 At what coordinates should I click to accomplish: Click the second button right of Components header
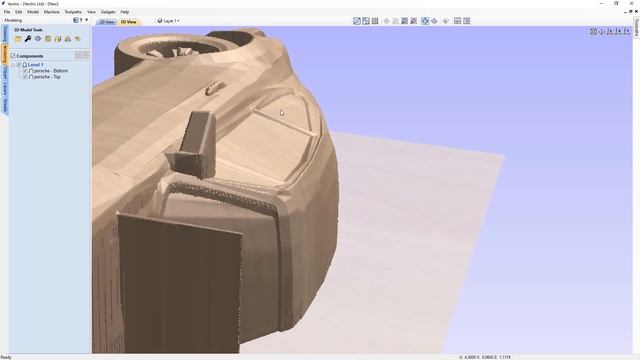(86, 55)
